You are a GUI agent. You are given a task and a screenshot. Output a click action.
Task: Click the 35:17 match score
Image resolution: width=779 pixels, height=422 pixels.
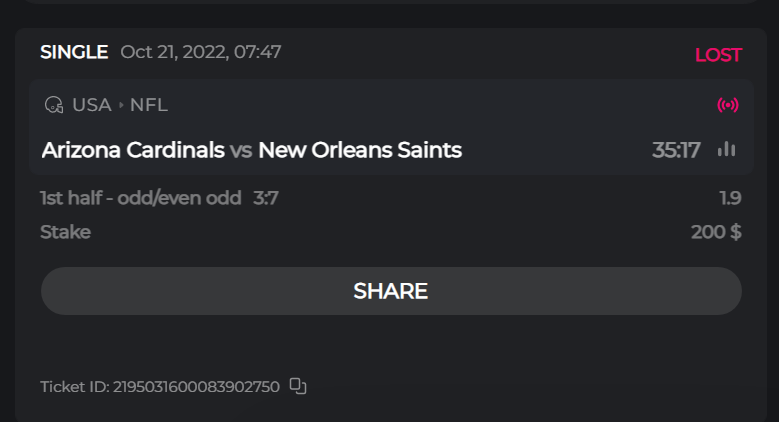point(676,150)
